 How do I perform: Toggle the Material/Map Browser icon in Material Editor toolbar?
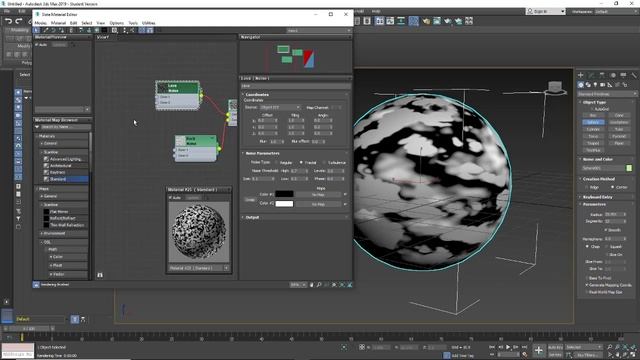pyautogui.click(x=142, y=30)
